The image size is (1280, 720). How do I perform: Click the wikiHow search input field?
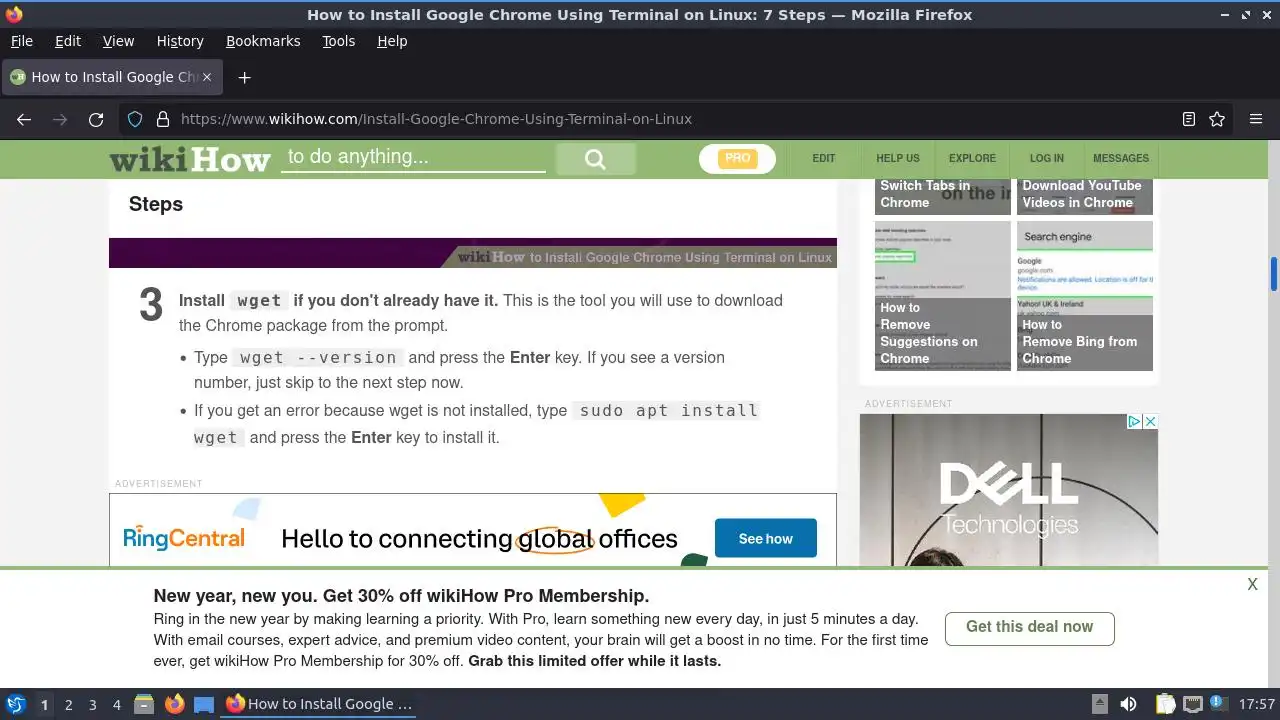[x=413, y=158]
